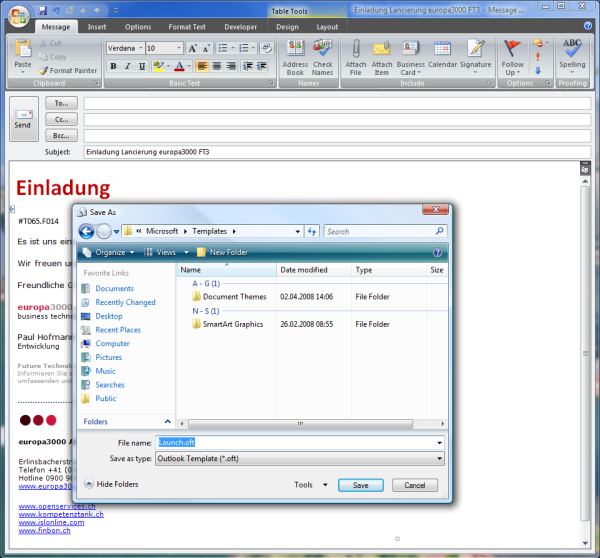Click the To... recipients button
Viewport: 600px width, 558px height.
tap(61, 103)
